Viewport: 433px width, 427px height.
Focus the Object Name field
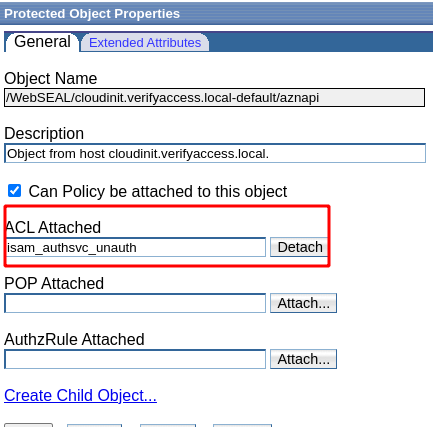(x=214, y=98)
